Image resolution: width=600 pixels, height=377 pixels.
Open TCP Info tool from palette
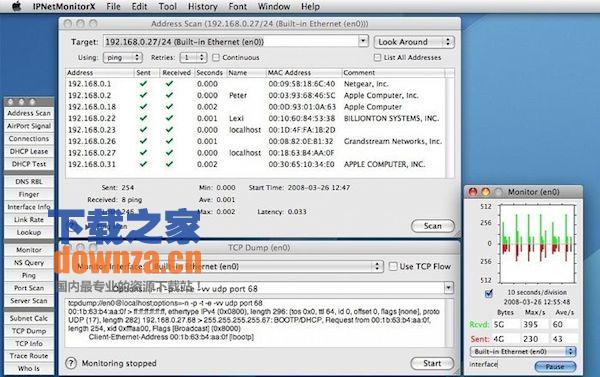click(29, 343)
